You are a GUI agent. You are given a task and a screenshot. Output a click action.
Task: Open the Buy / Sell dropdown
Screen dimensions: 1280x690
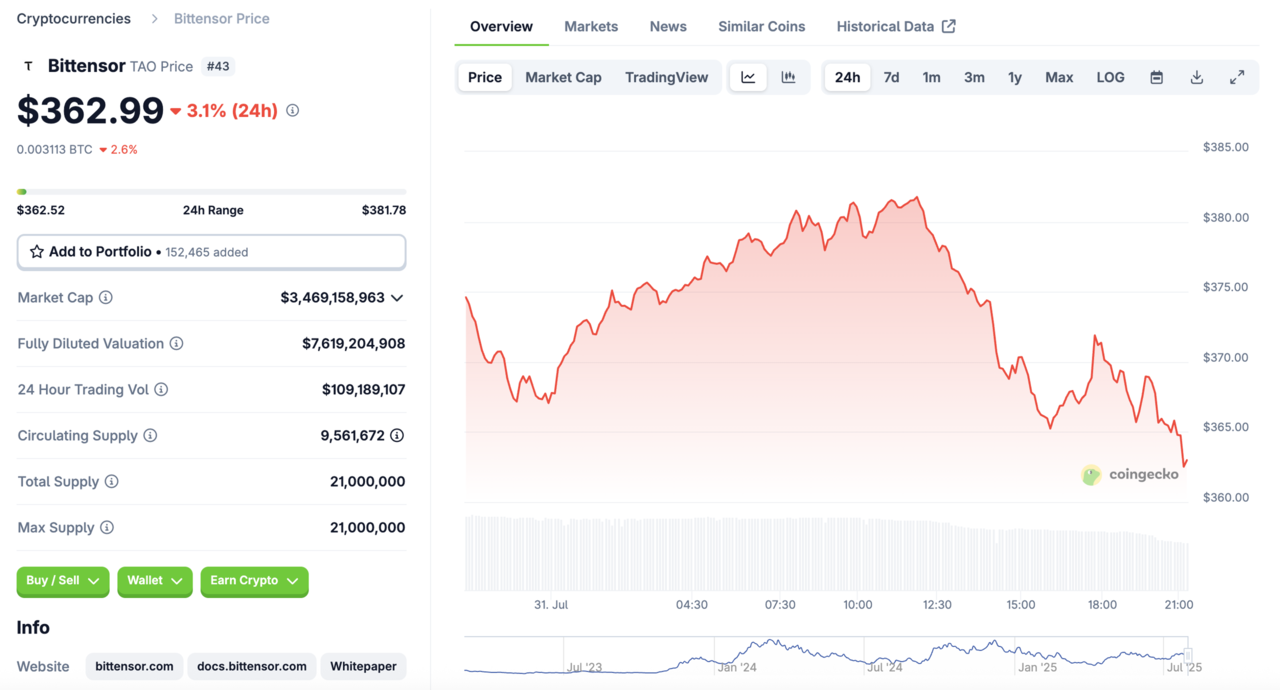[x=62, y=581]
